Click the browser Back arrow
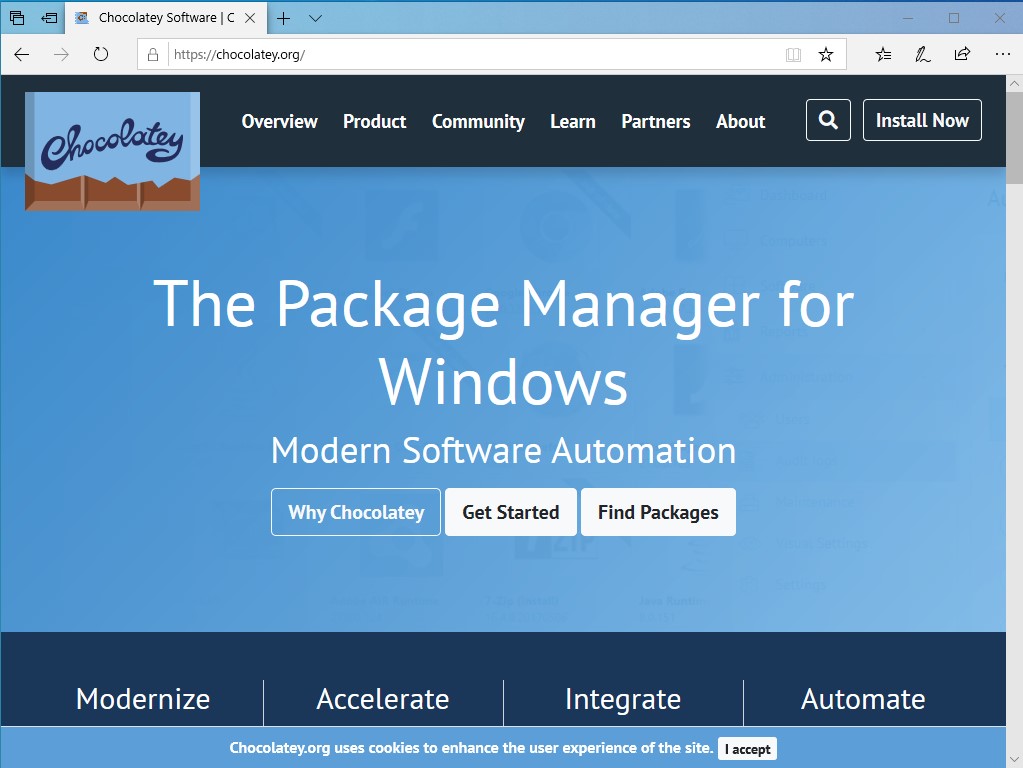Viewport: 1023px width, 768px height. point(22,54)
